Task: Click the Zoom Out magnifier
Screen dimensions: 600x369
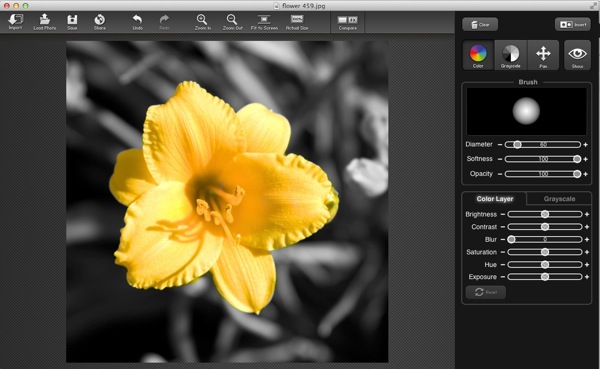Action: tap(232, 22)
